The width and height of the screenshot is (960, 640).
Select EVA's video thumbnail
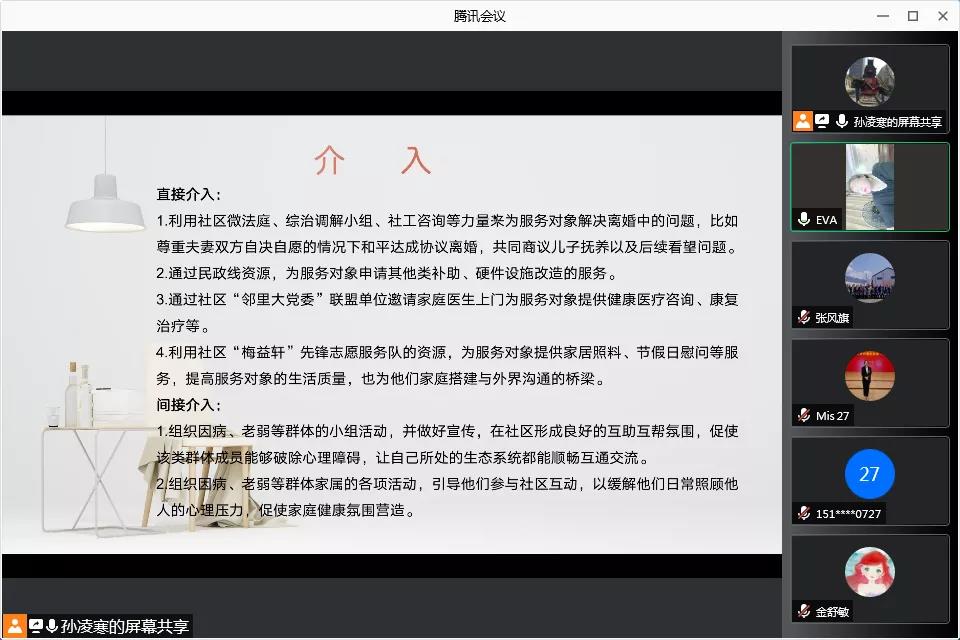(x=869, y=186)
